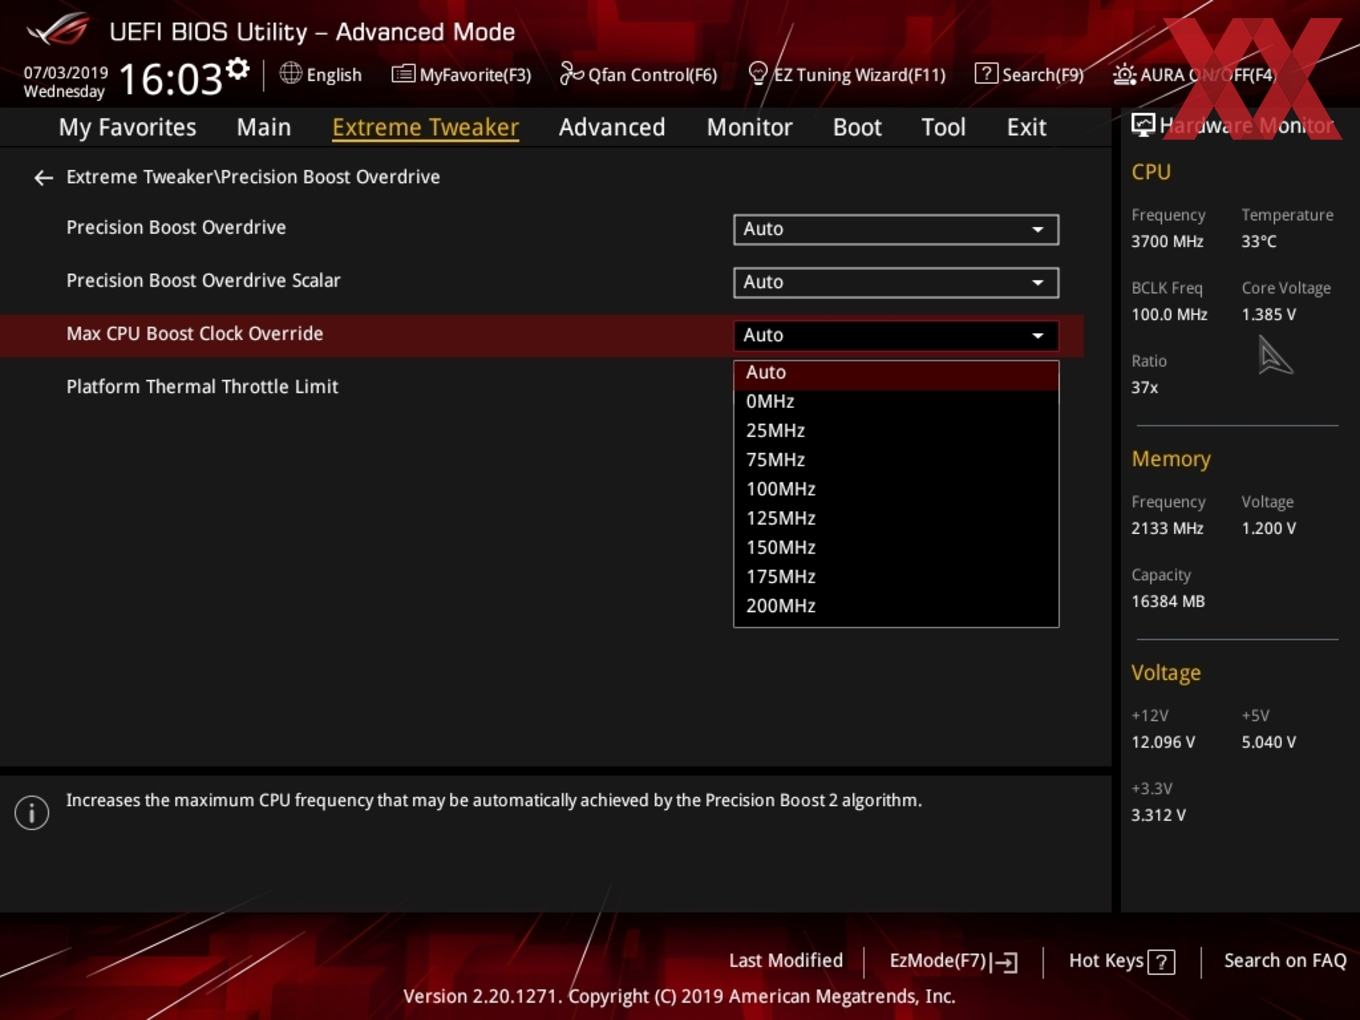Click the back arrow to Extreme Tweaker
Image resolution: width=1360 pixels, height=1020 pixels.
[x=43, y=178]
